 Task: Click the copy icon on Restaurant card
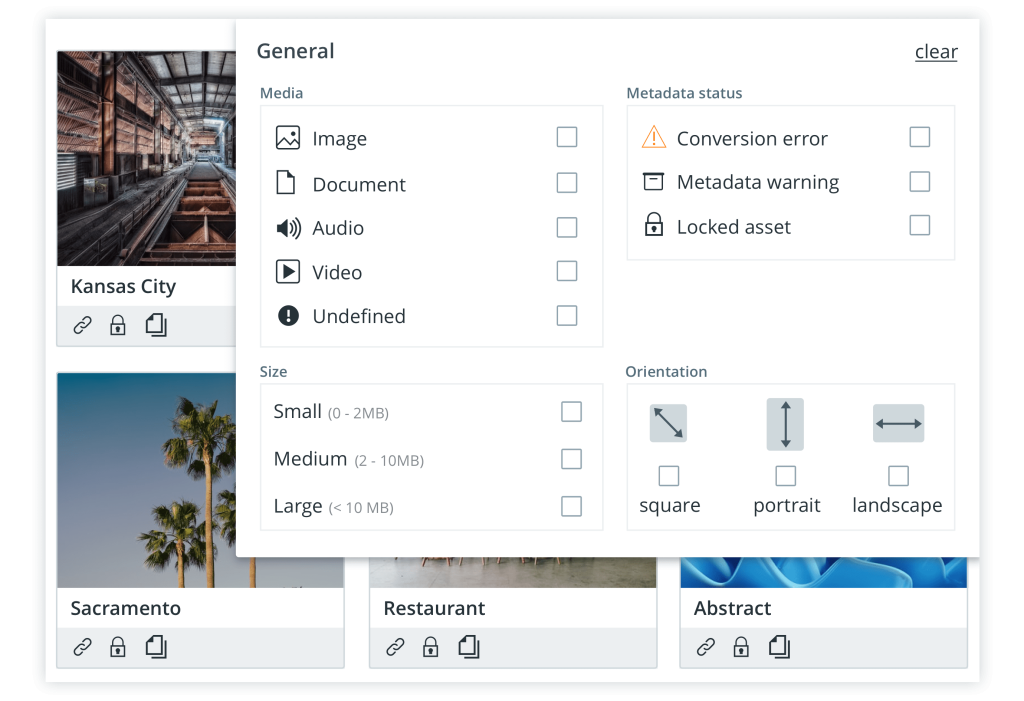pyautogui.click(x=469, y=647)
